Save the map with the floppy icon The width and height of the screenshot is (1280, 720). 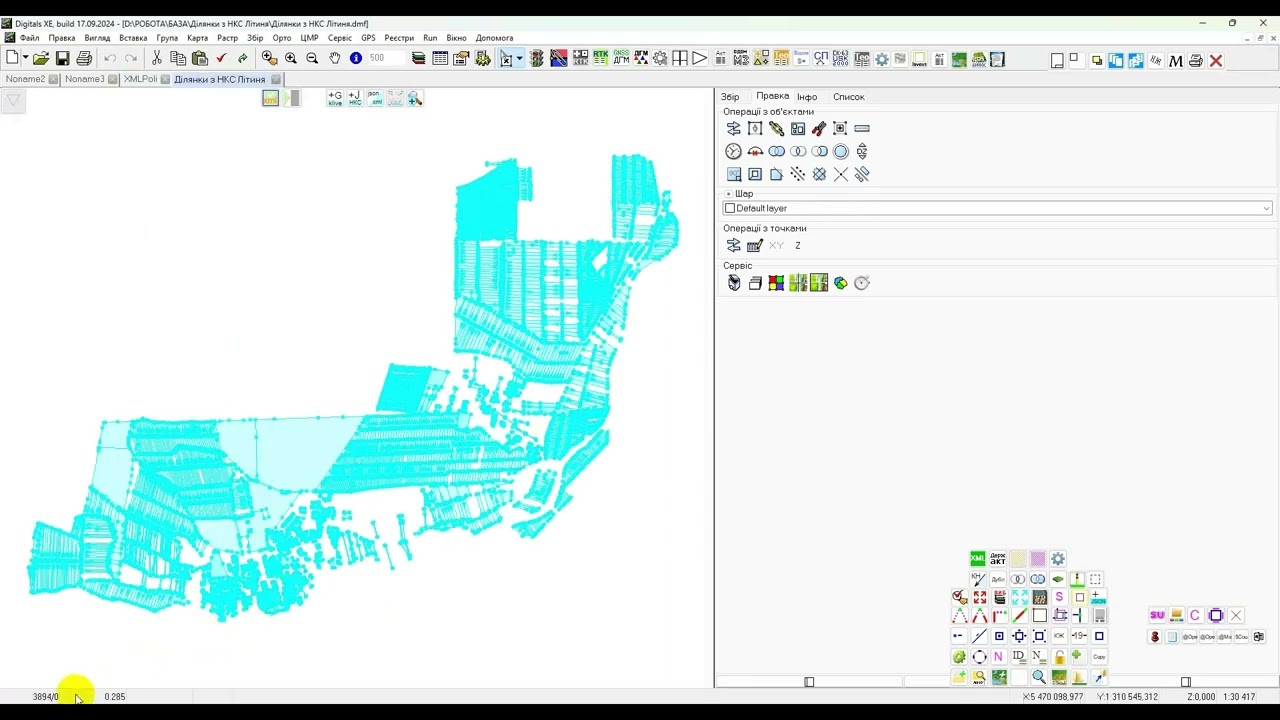pos(62,59)
